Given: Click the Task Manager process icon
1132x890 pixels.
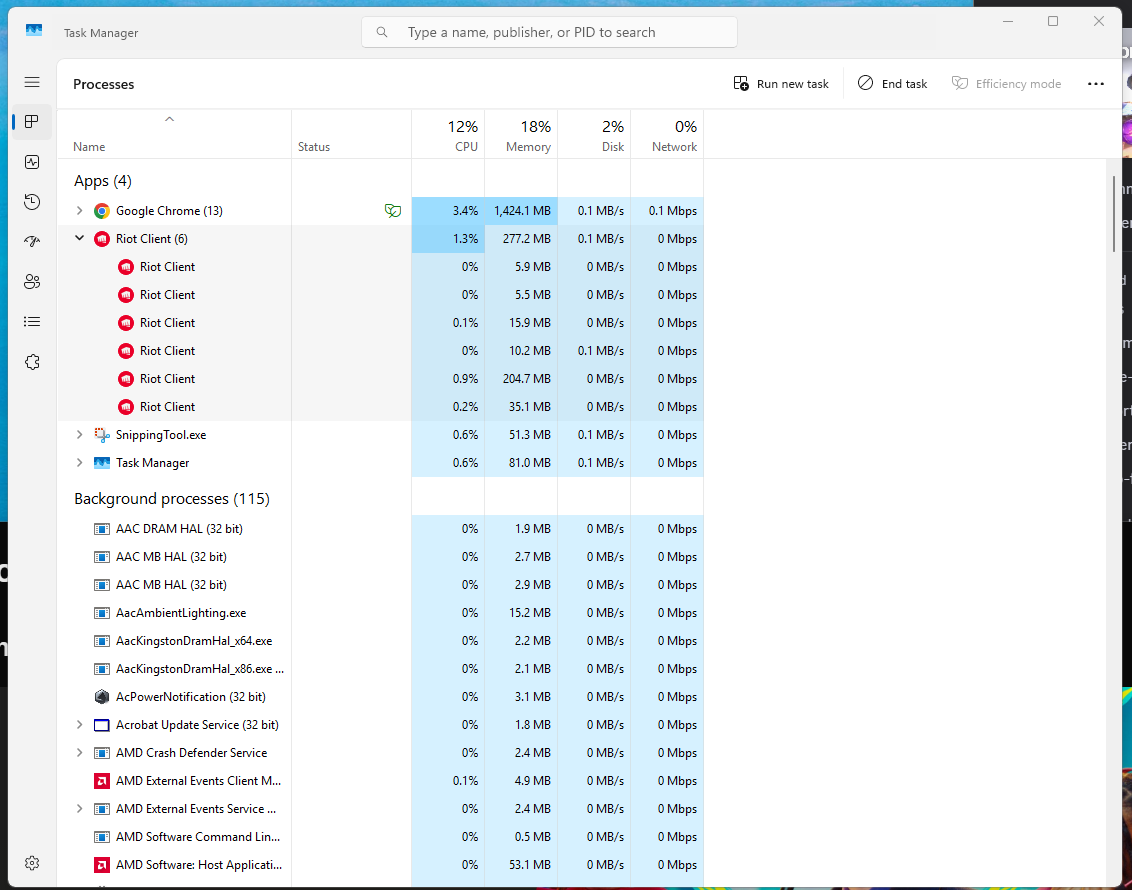Looking at the screenshot, I should tap(102, 463).
